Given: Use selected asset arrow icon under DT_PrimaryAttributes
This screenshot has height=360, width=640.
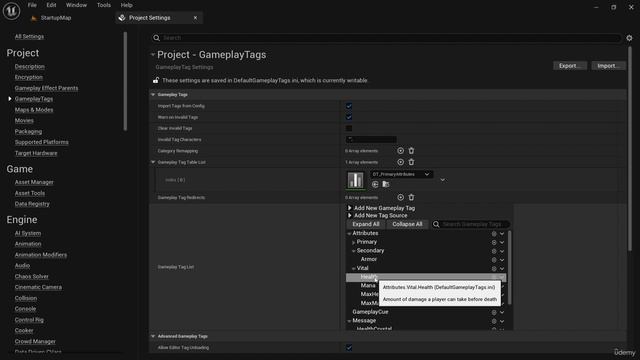Looking at the screenshot, I should point(375,184).
